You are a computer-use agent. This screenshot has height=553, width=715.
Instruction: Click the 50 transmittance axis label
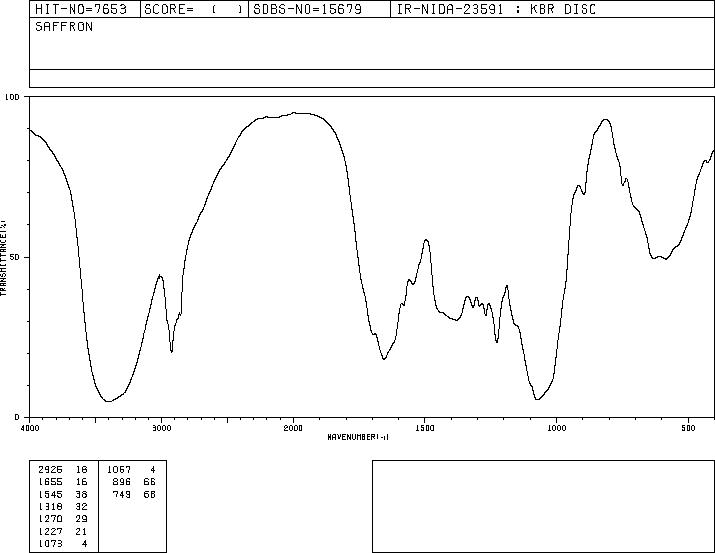pyautogui.click(x=15, y=257)
